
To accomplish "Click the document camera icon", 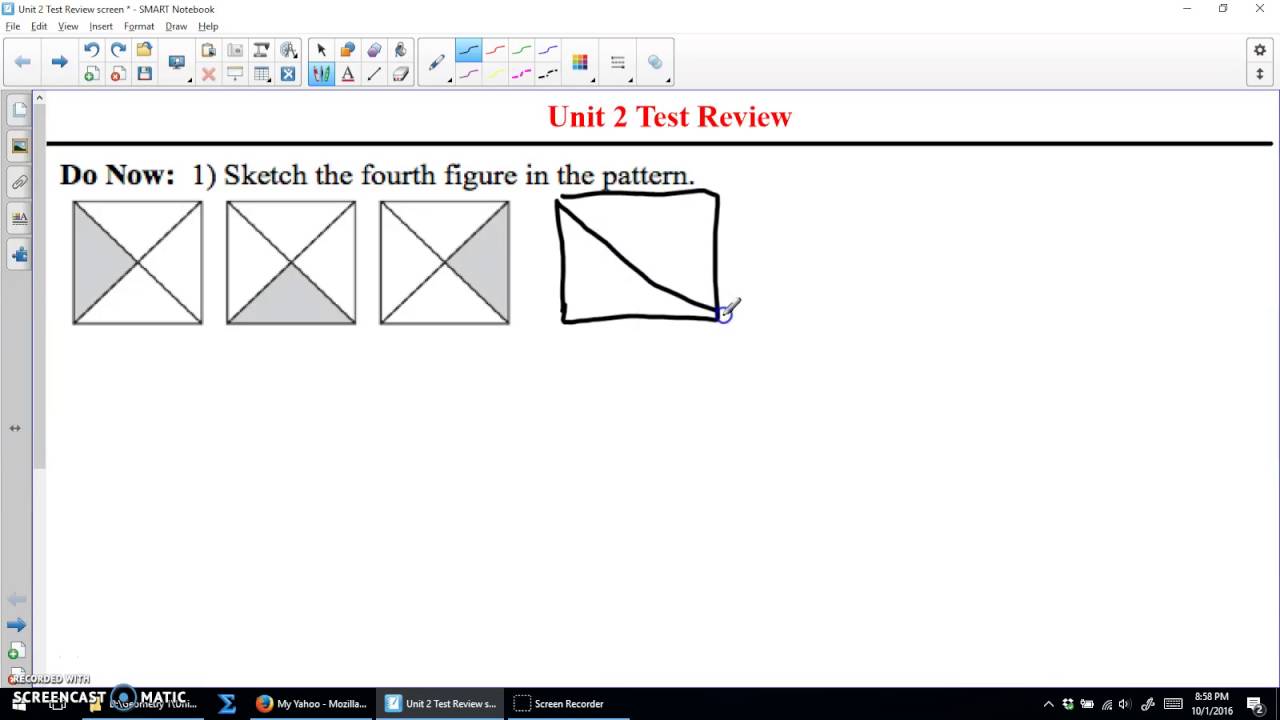I will (235, 50).
